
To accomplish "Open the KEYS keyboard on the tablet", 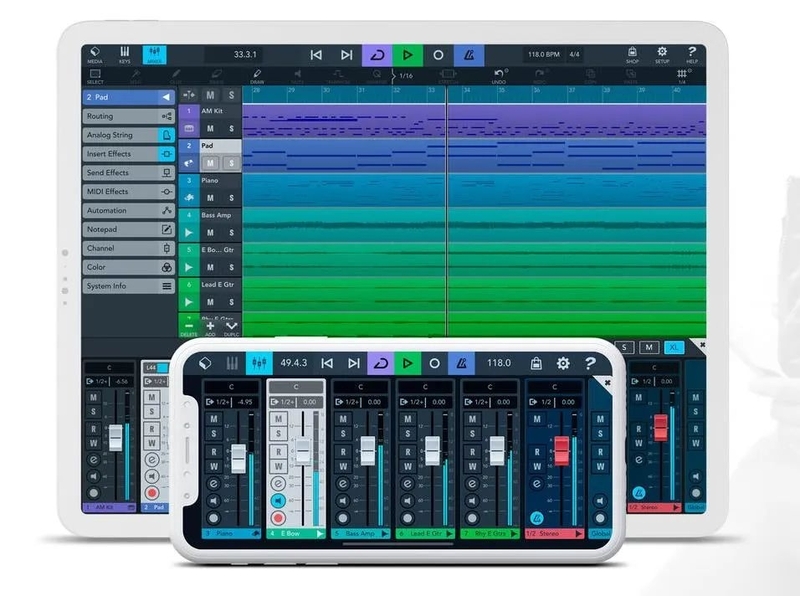I will pyautogui.click(x=124, y=55).
